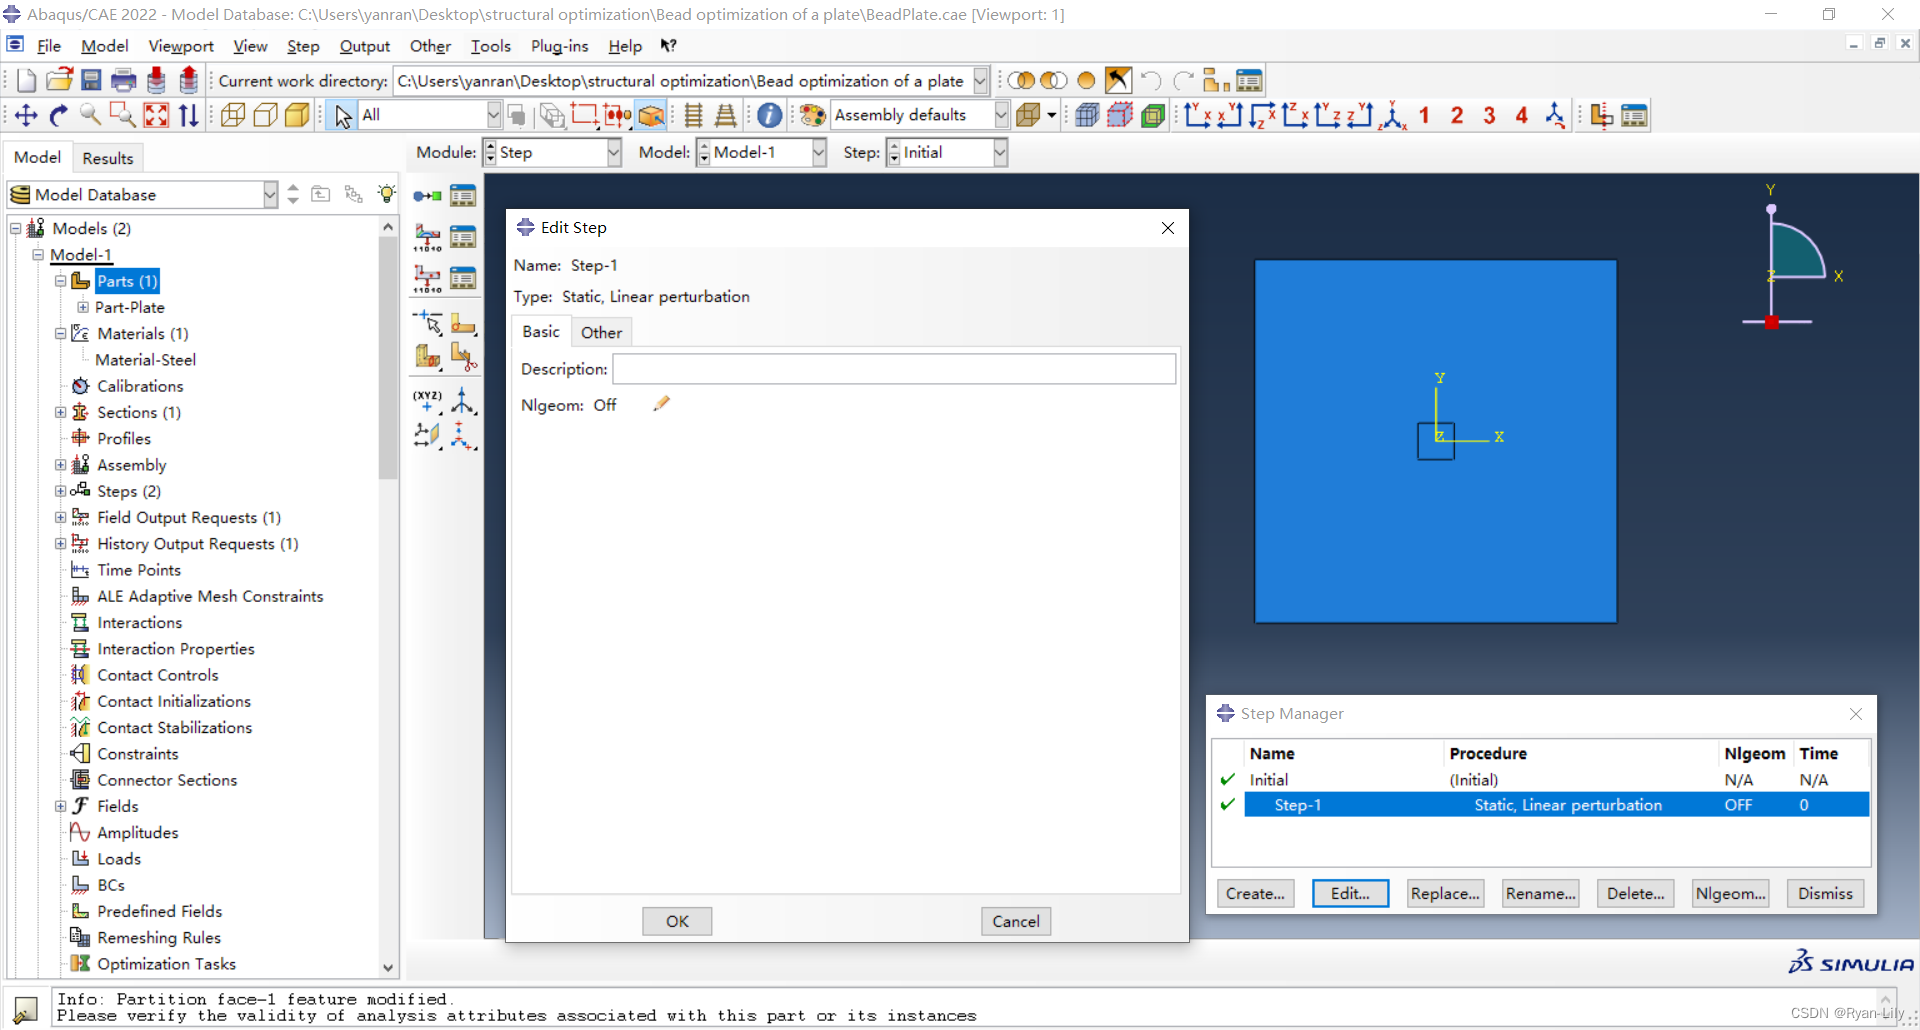Select Material-Steel in the model tree

pos(145,360)
